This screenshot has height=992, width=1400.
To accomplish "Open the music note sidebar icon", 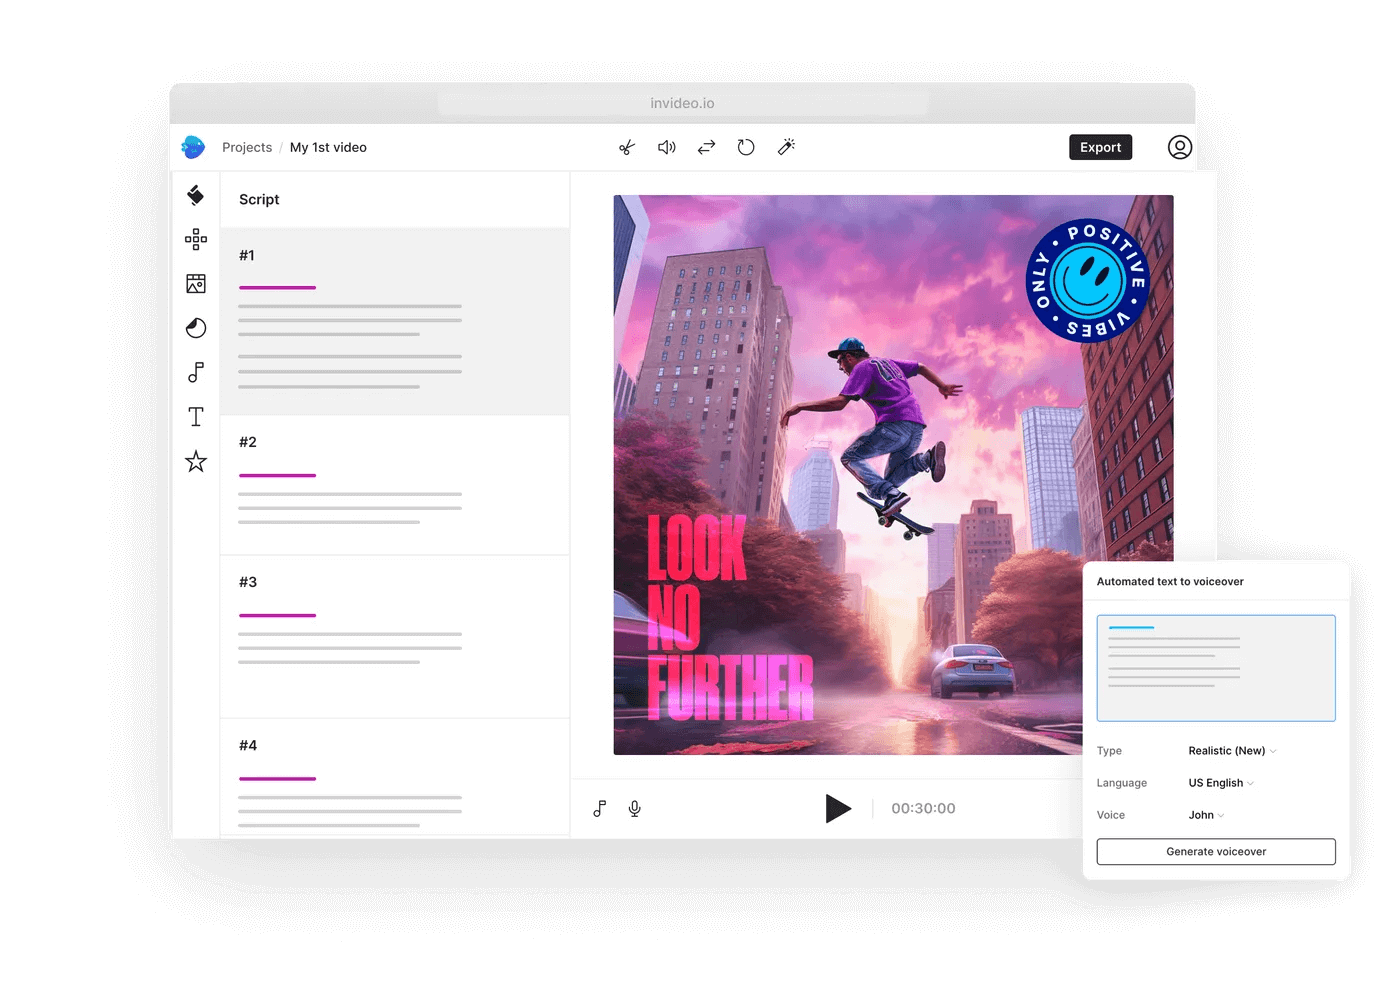I will tap(196, 372).
